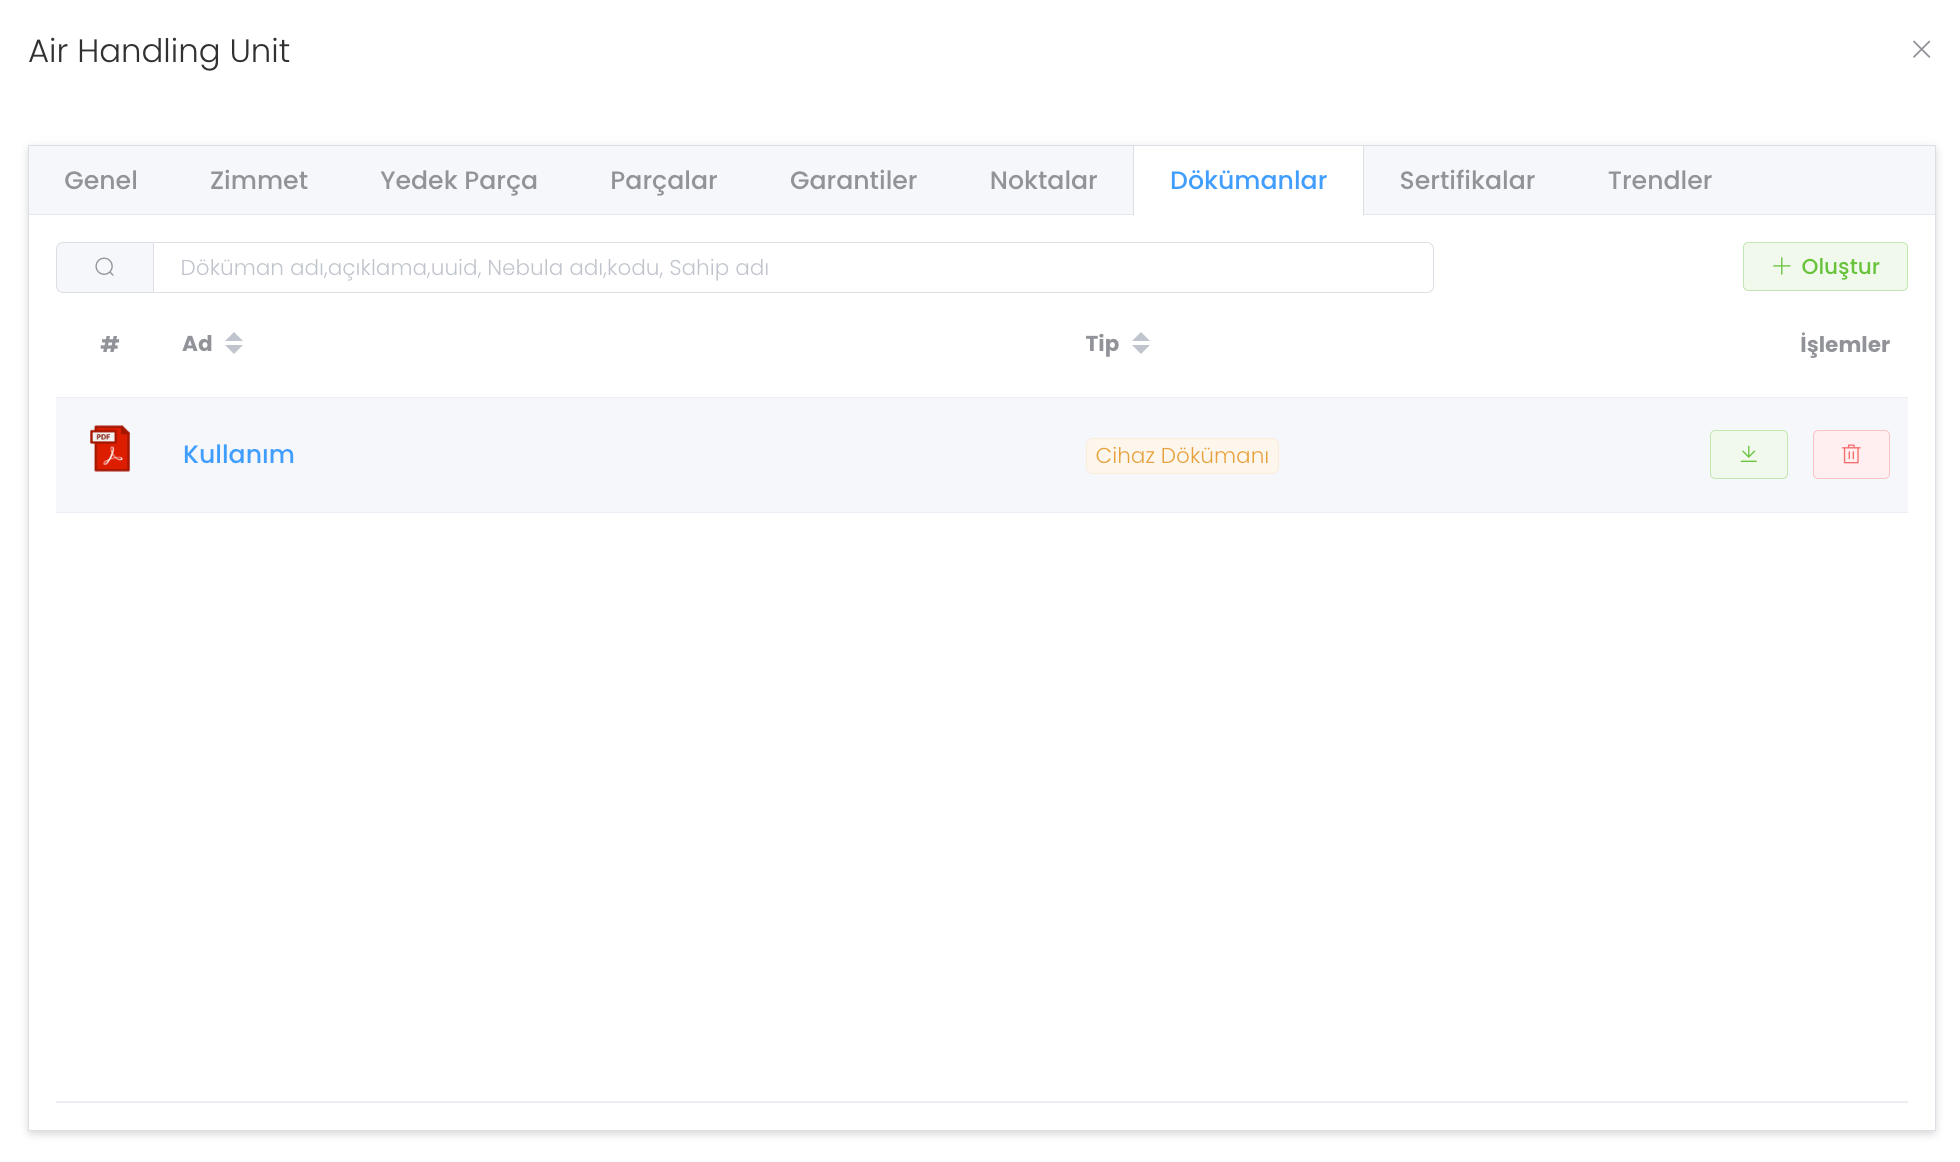Click the search magnifier icon
Viewport: 1960px width, 1162px height.
point(105,267)
